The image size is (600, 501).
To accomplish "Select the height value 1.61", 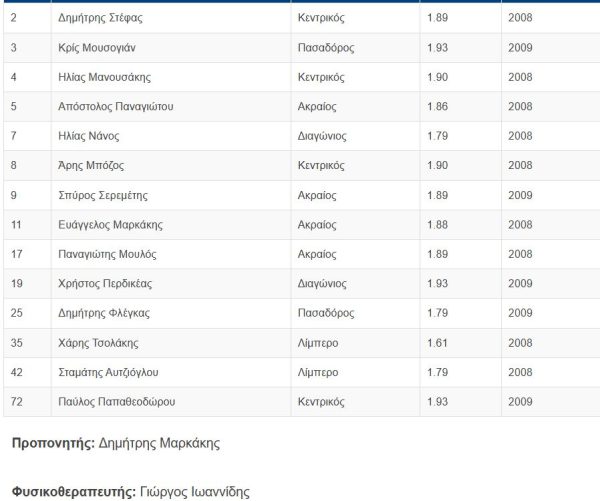I will 437,343.
